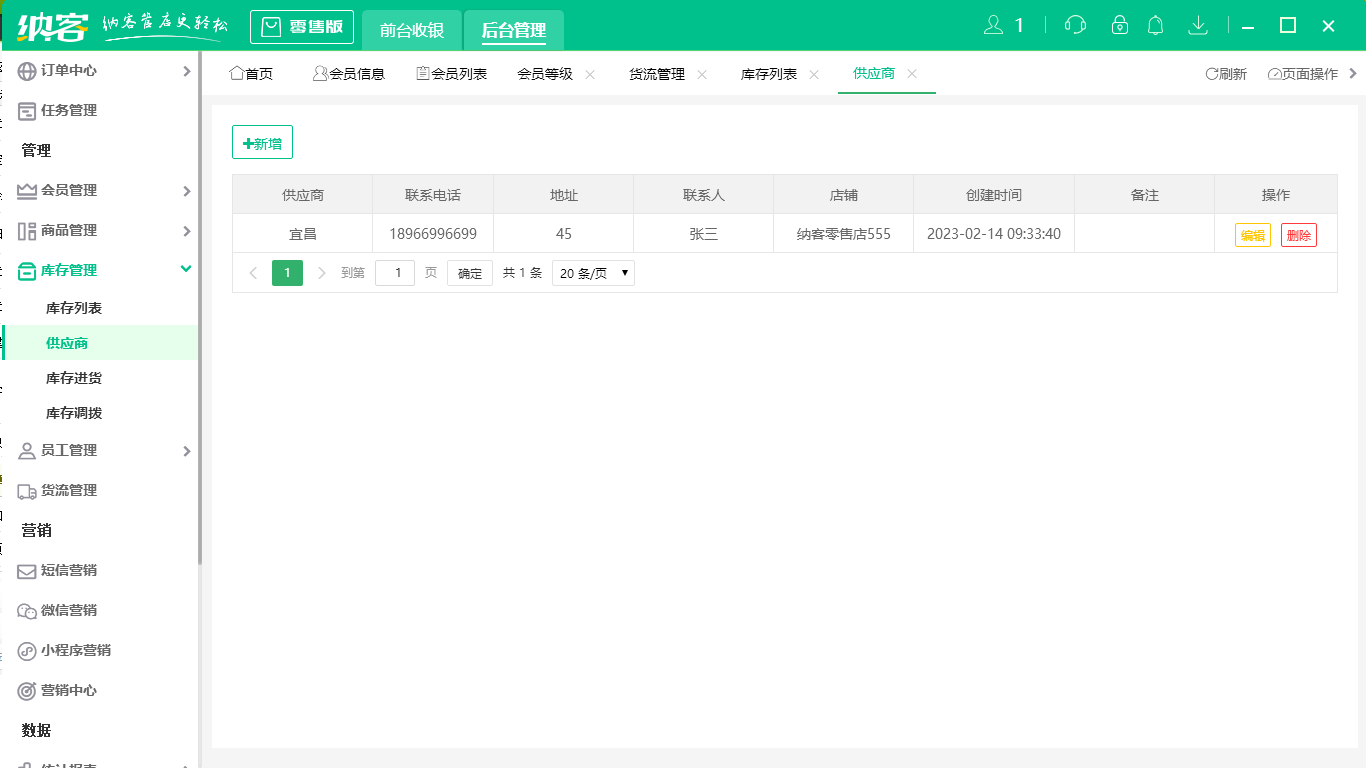The height and width of the screenshot is (768, 1366).
Task: Open notifications via the bell icon
Action: click(1156, 24)
